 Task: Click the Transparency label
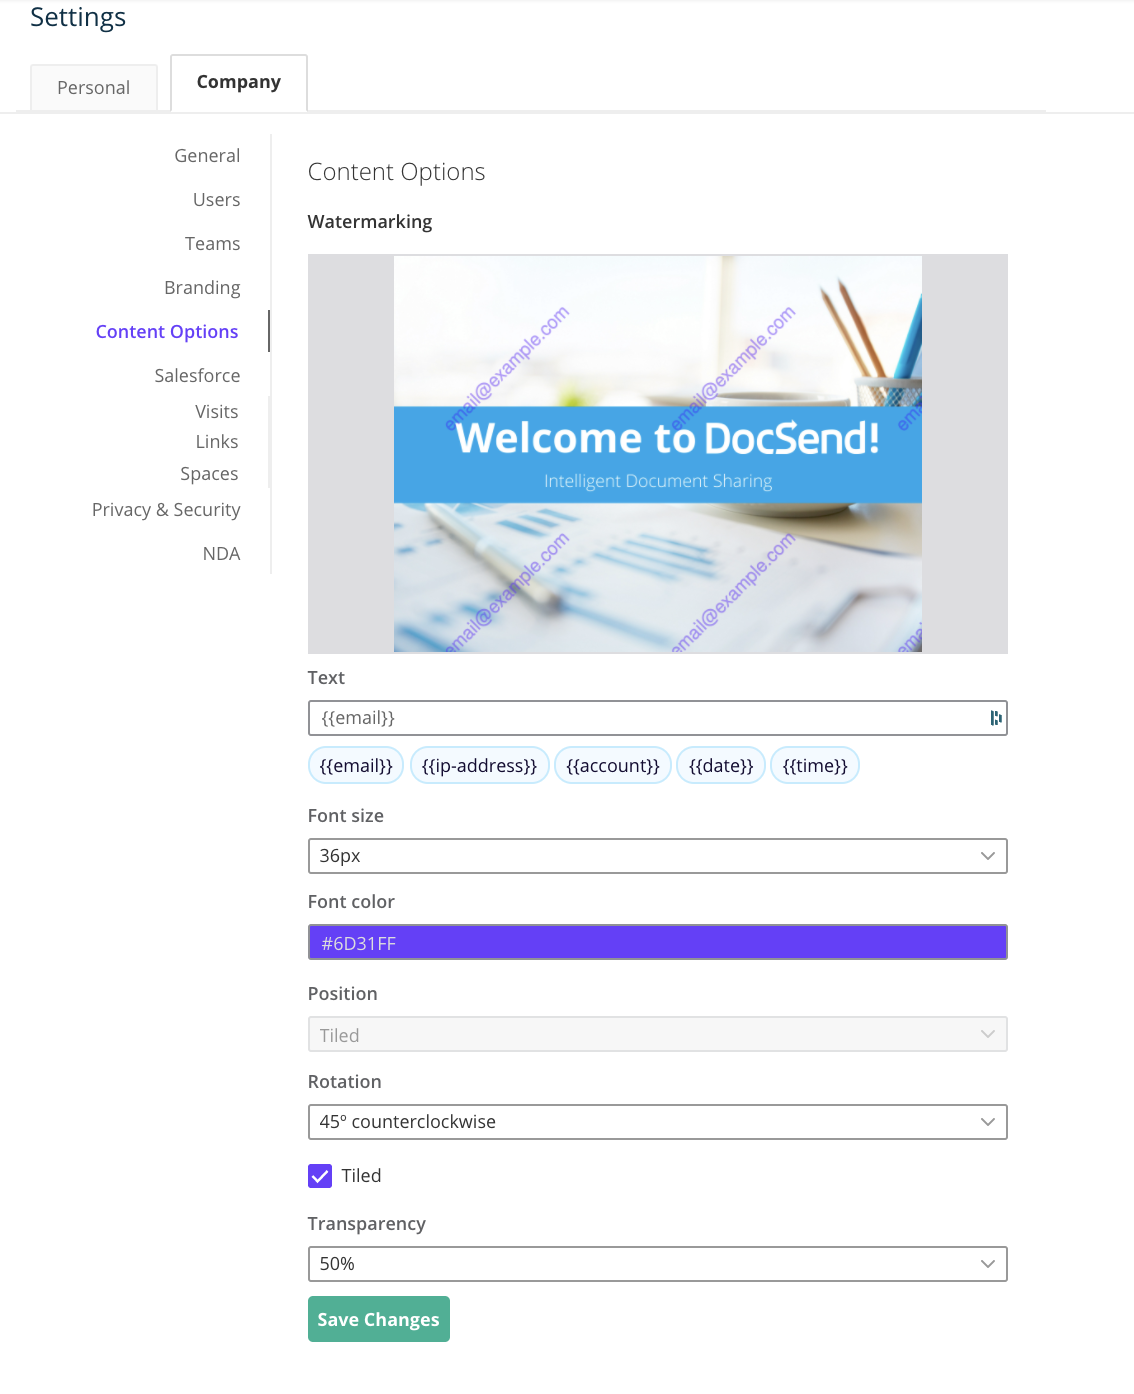(x=367, y=1224)
